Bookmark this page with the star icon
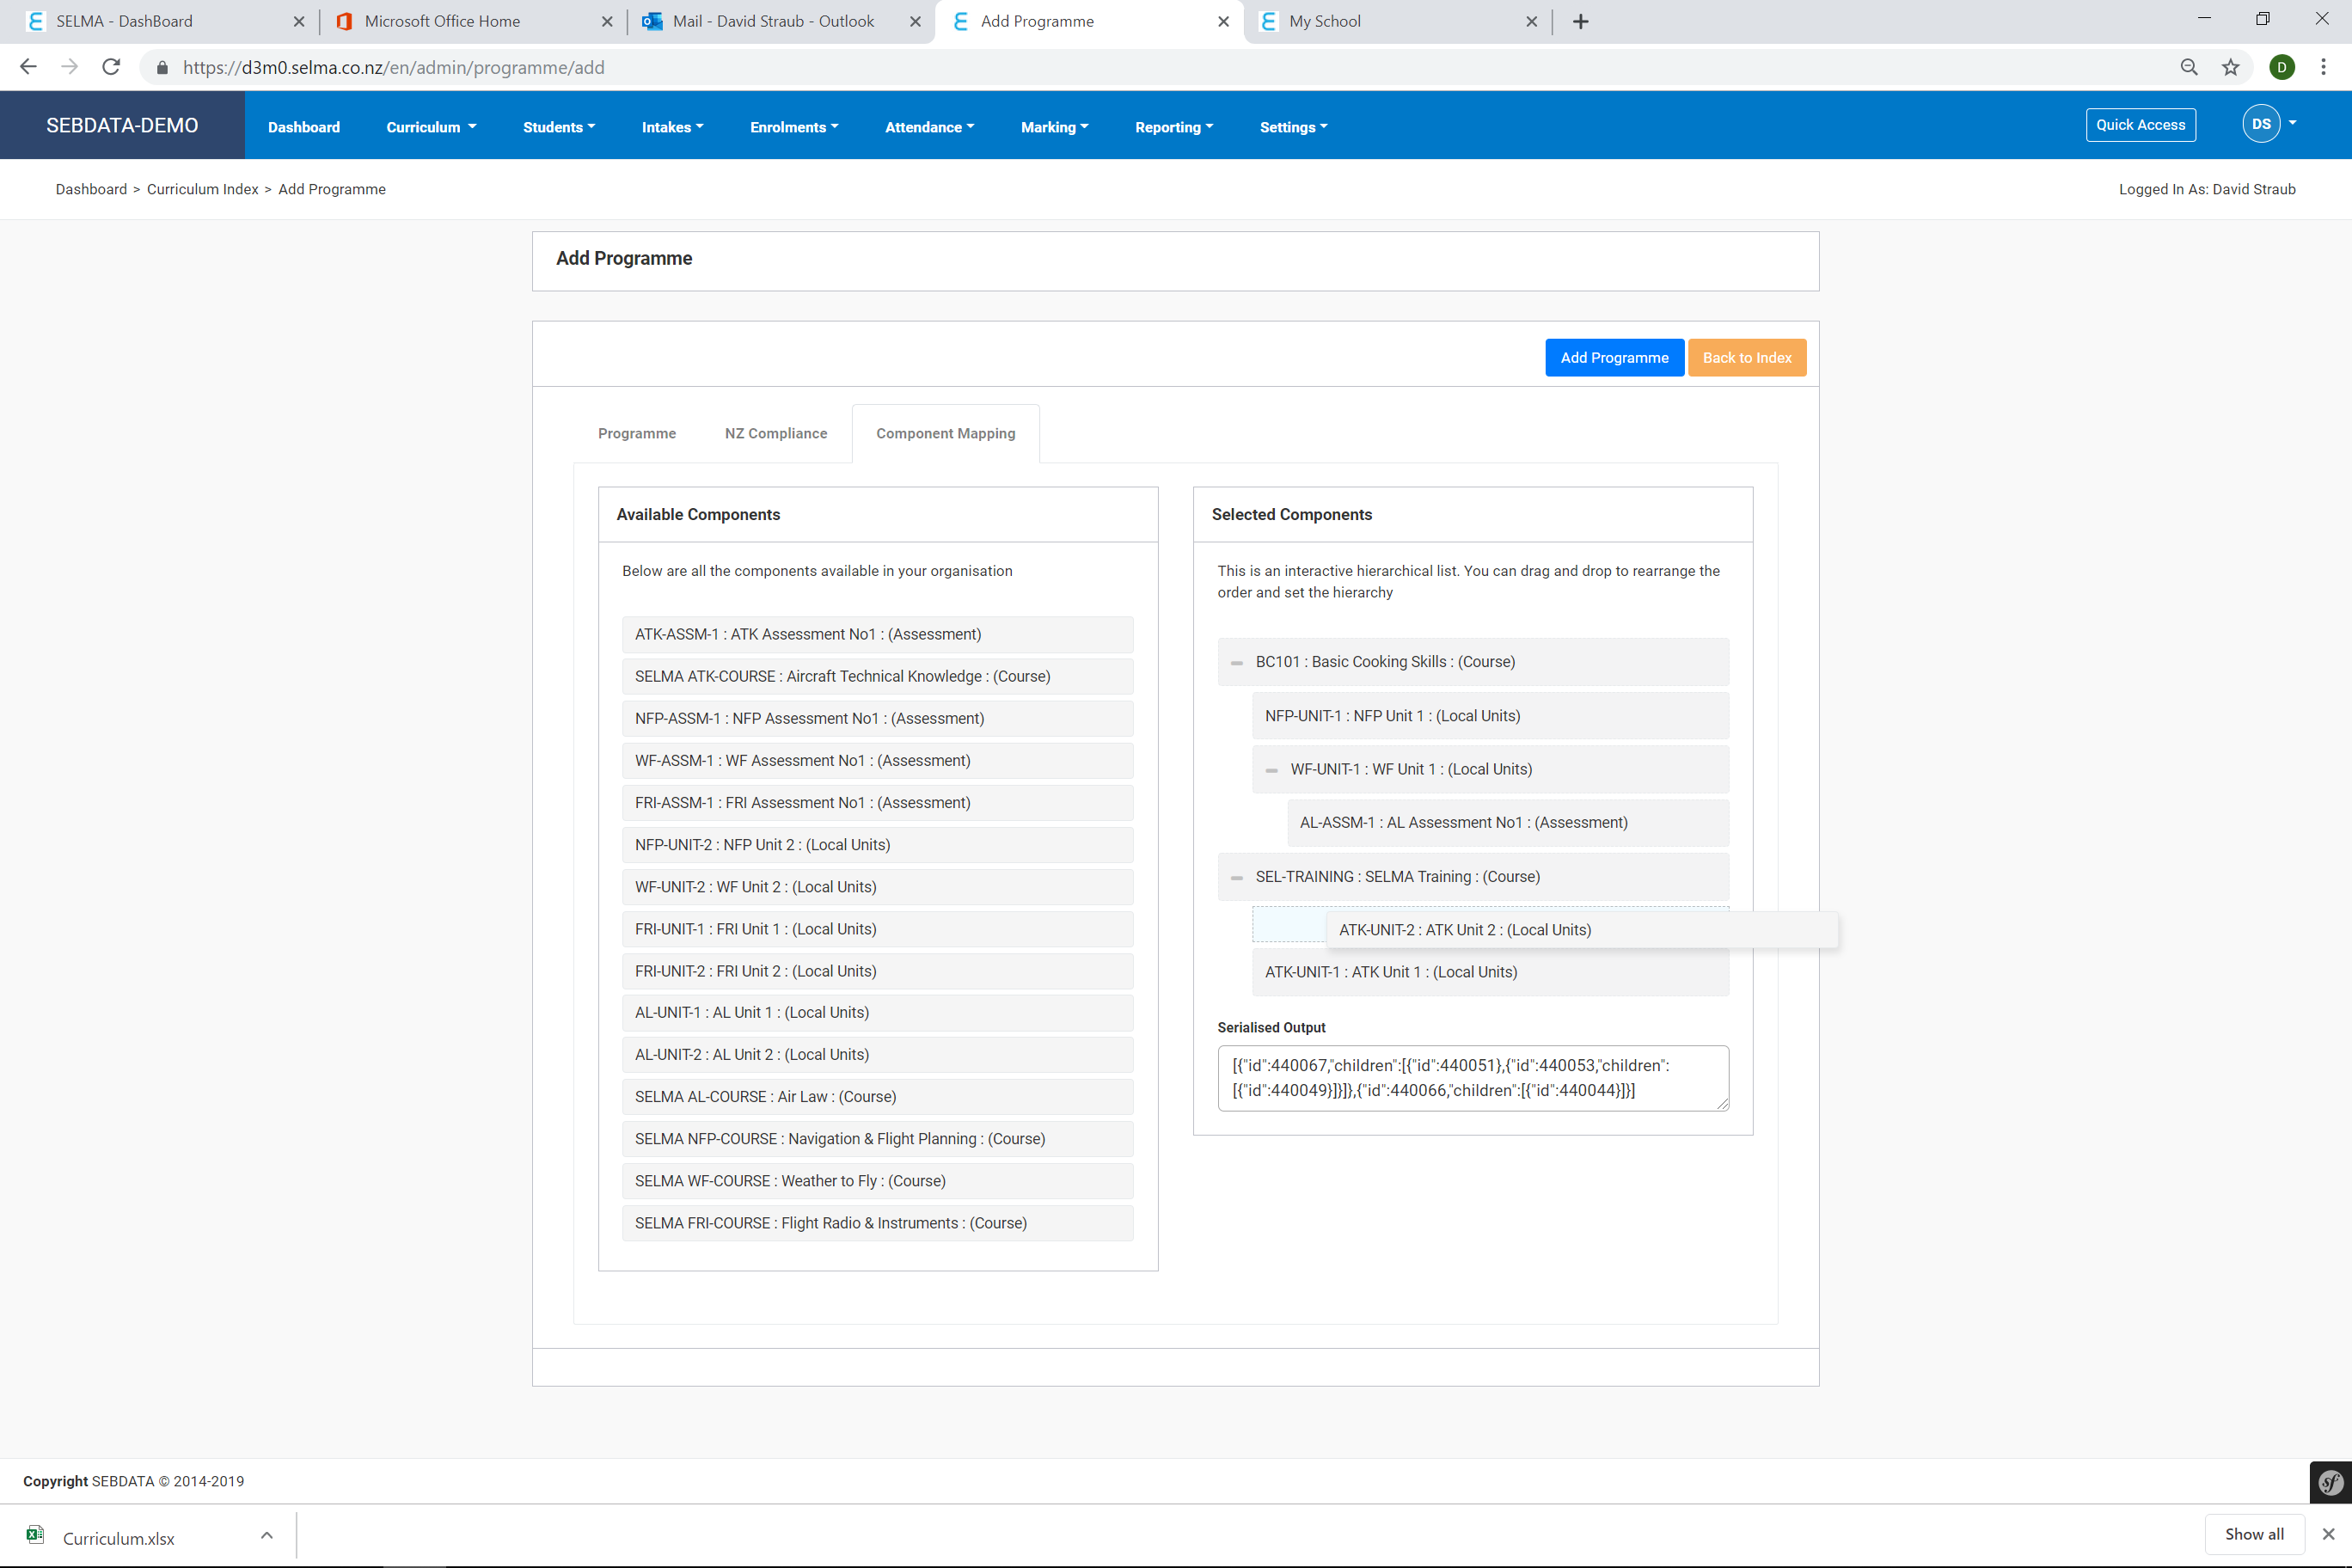The image size is (2352, 1568). 2231,67
